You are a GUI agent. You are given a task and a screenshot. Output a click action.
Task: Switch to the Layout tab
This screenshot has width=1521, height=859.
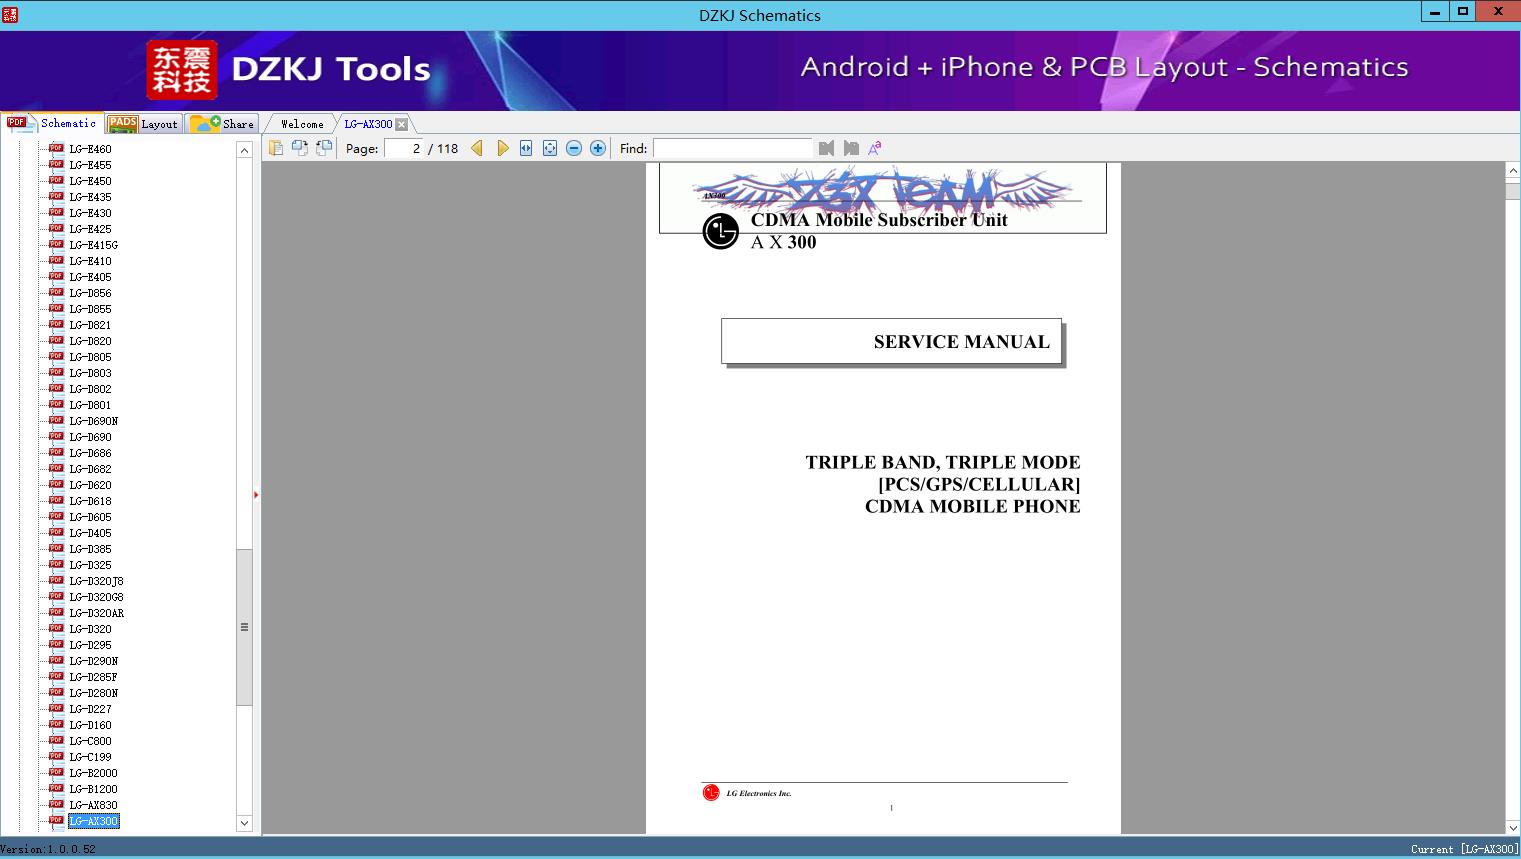pos(143,124)
